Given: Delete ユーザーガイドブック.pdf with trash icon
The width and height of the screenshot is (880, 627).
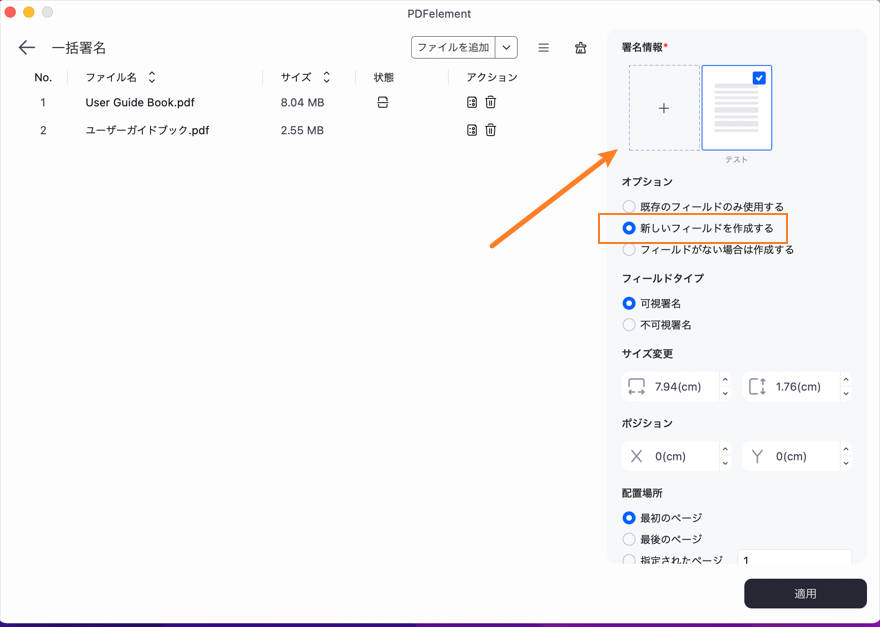Looking at the screenshot, I should [x=491, y=130].
